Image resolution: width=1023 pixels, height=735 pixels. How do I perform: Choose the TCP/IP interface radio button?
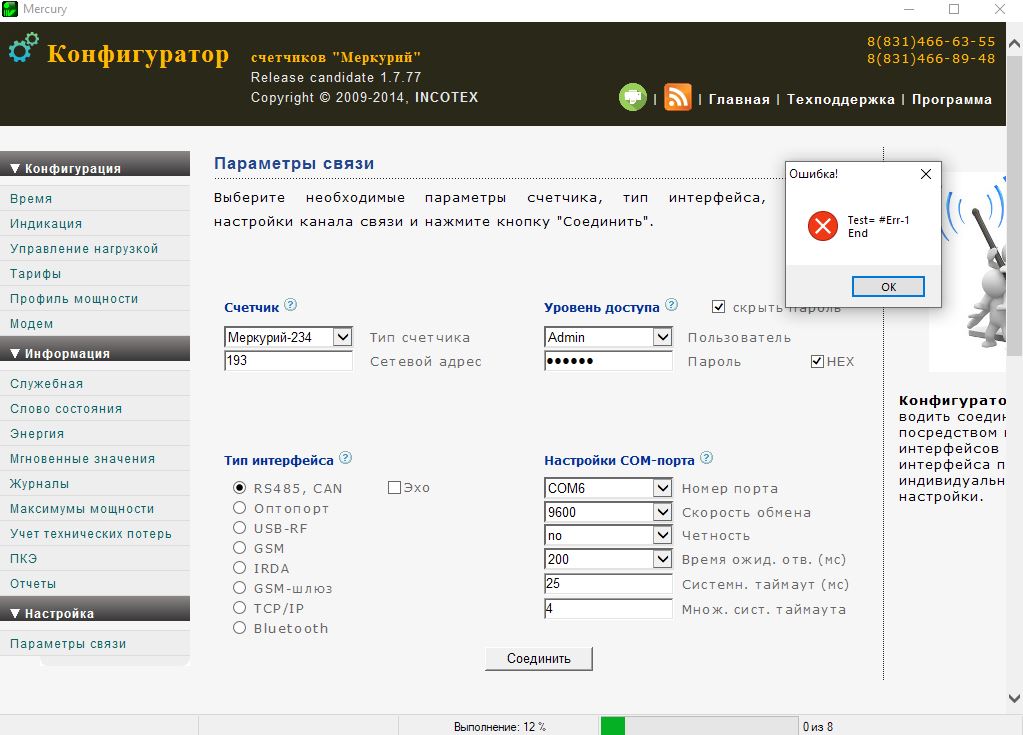pyautogui.click(x=240, y=608)
